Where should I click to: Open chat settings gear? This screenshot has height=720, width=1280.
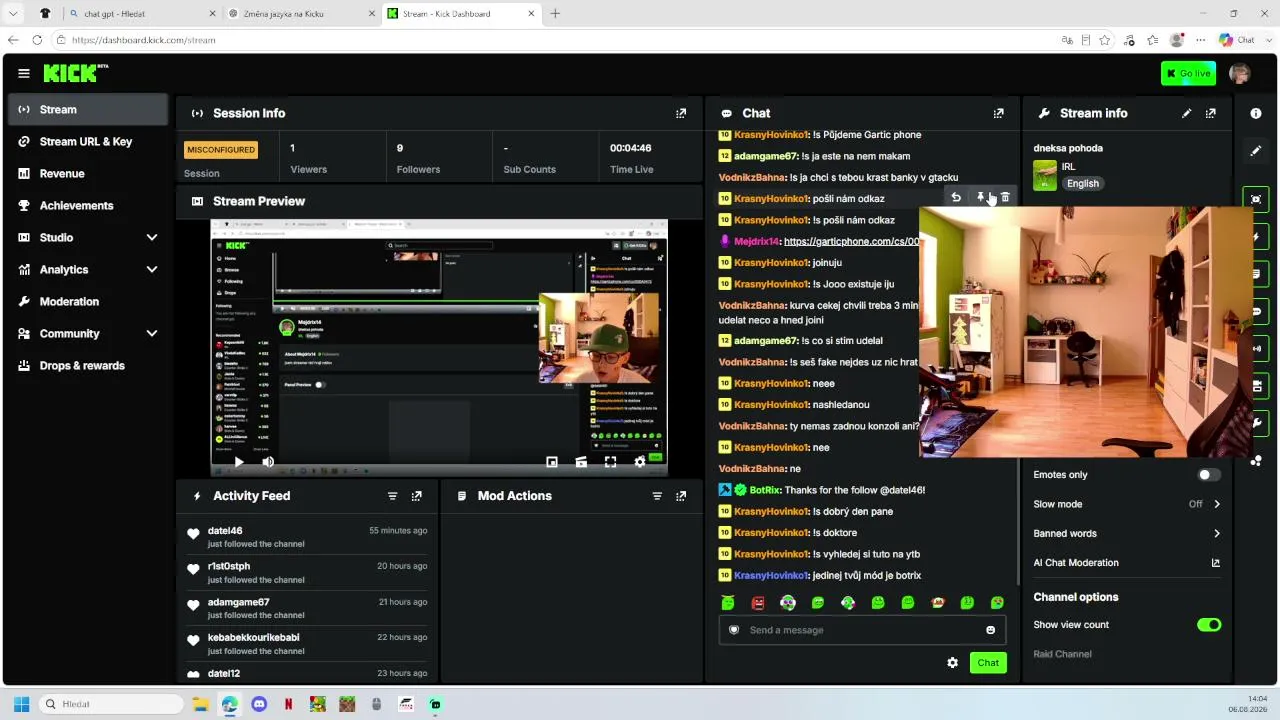pos(952,663)
